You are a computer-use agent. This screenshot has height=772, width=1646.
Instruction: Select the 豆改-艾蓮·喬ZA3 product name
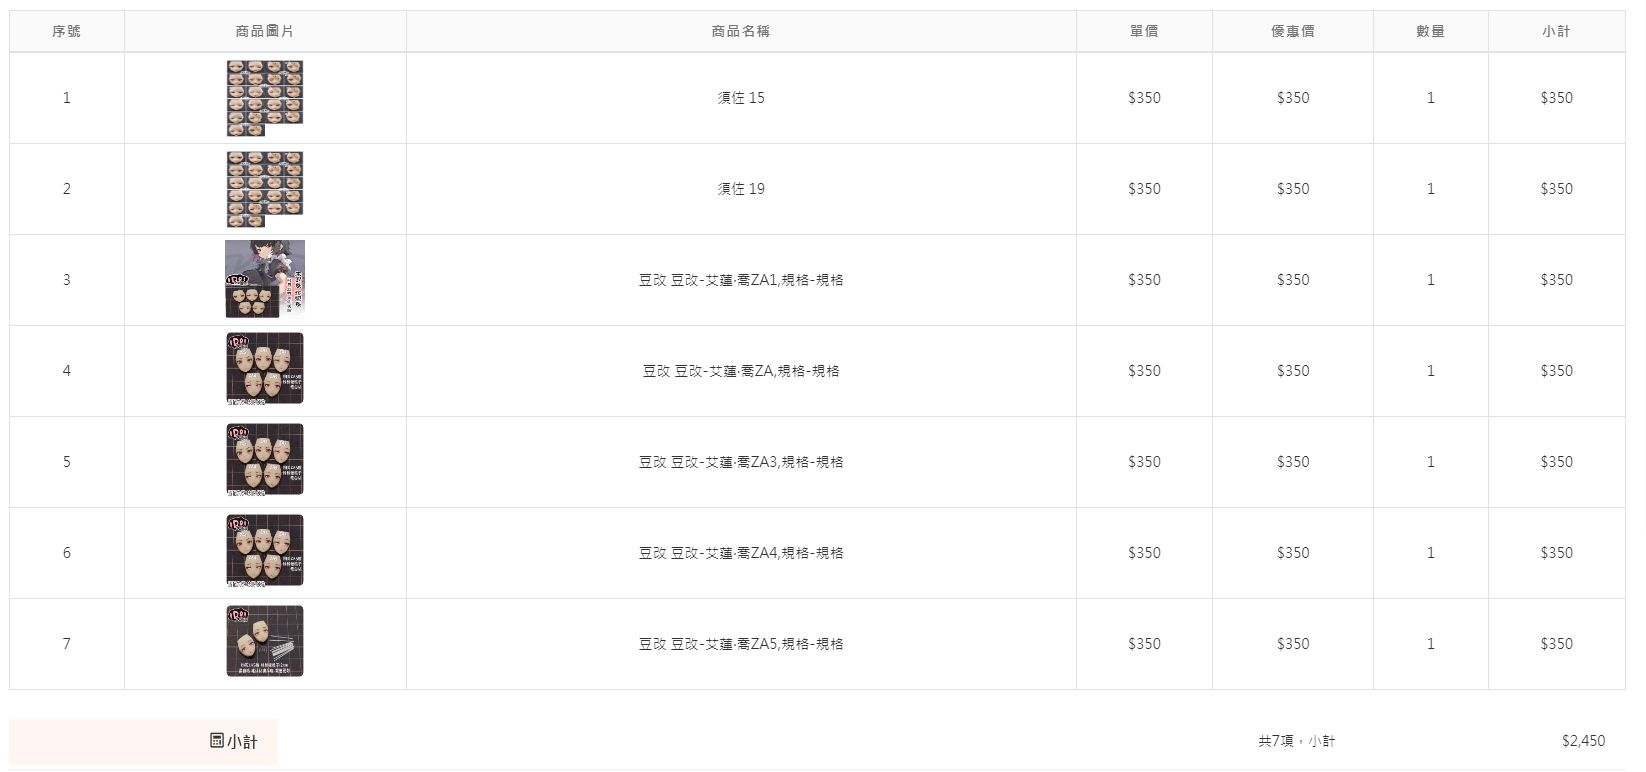pyautogui.click(x=741, y=462)
